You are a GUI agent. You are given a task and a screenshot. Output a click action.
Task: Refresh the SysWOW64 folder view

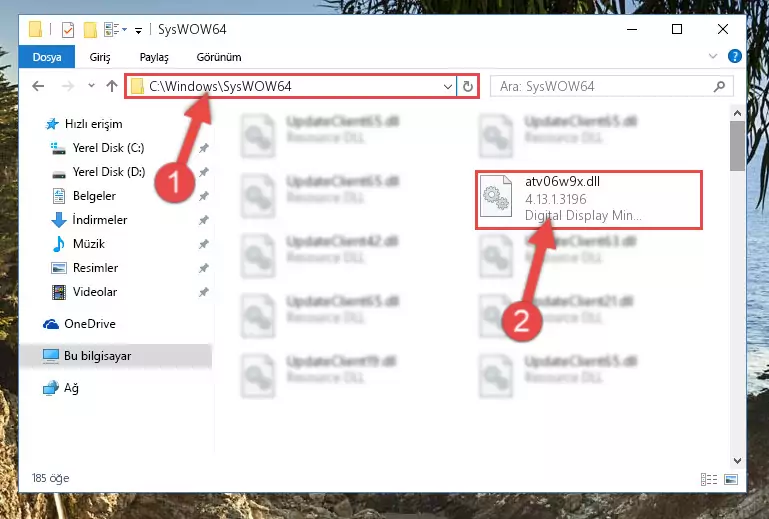point(467,87)
